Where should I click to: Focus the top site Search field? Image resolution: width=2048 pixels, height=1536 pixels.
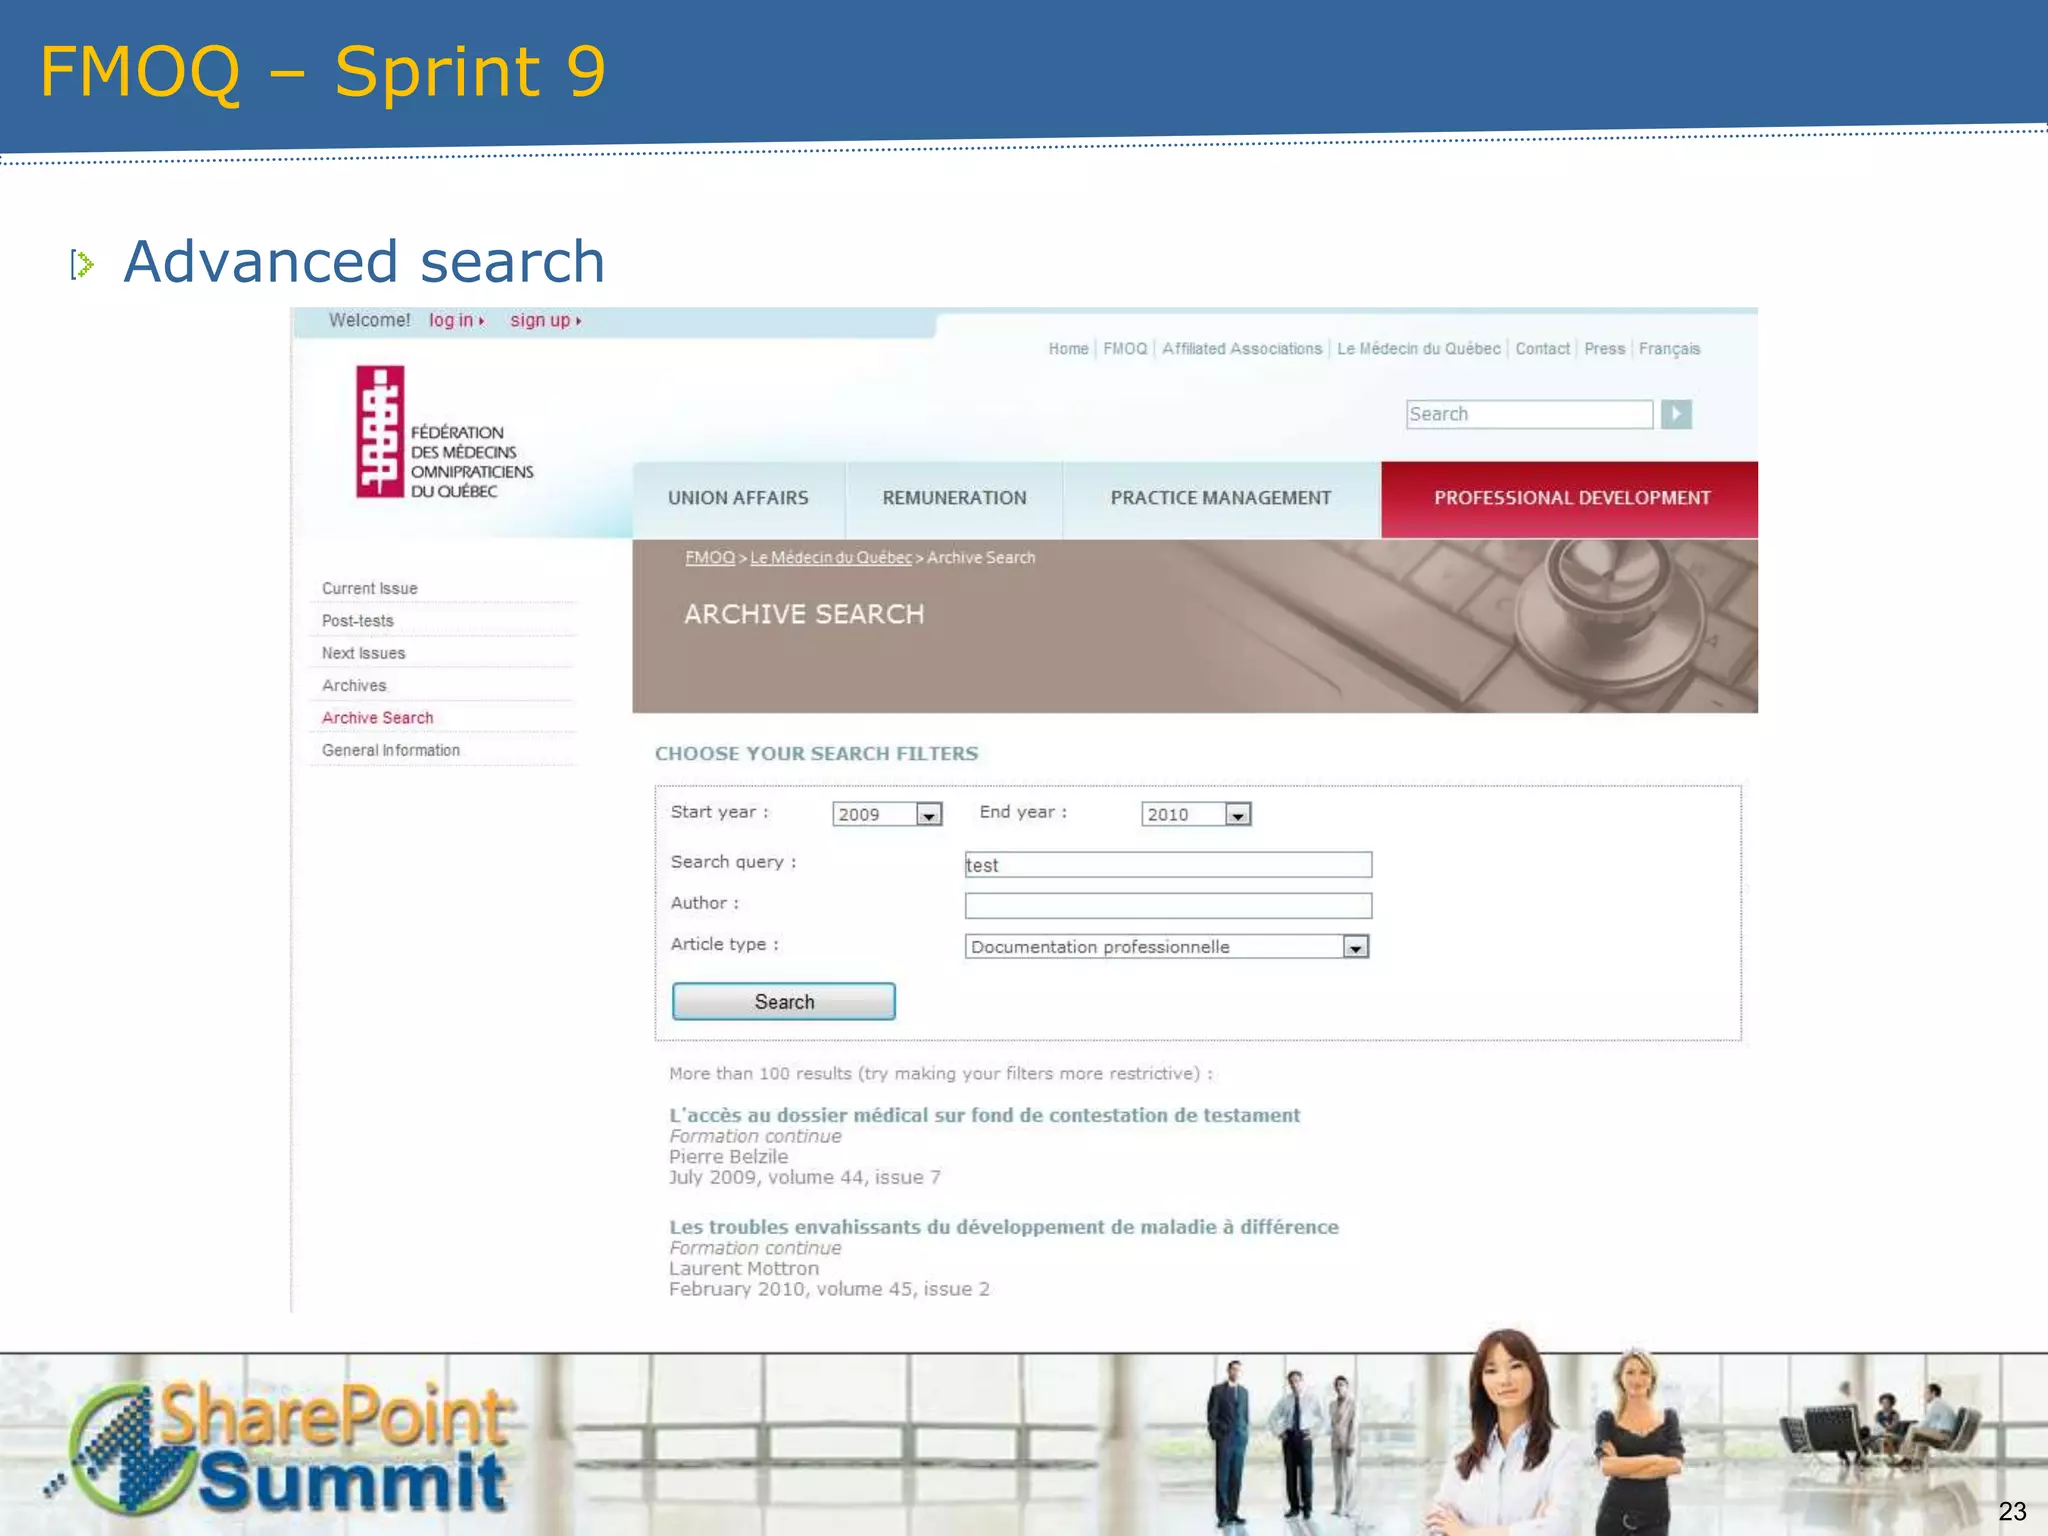(1529, 414)
